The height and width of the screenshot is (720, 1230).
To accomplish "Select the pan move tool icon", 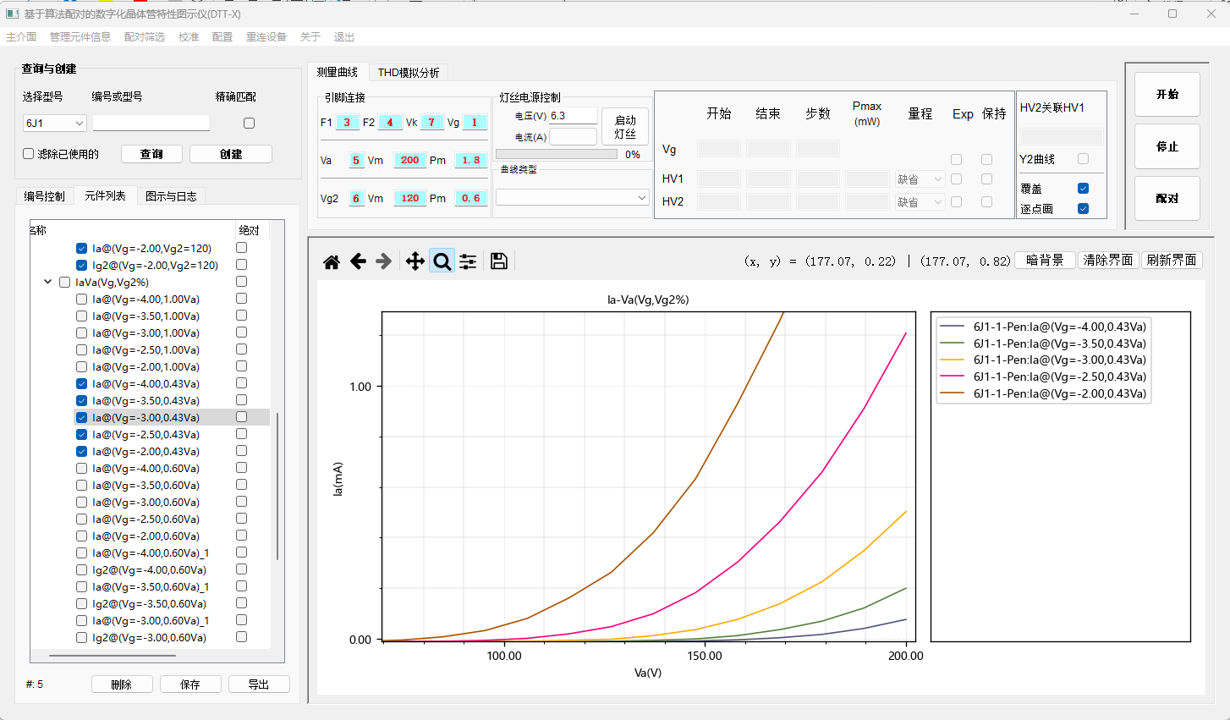I will 414,262.
